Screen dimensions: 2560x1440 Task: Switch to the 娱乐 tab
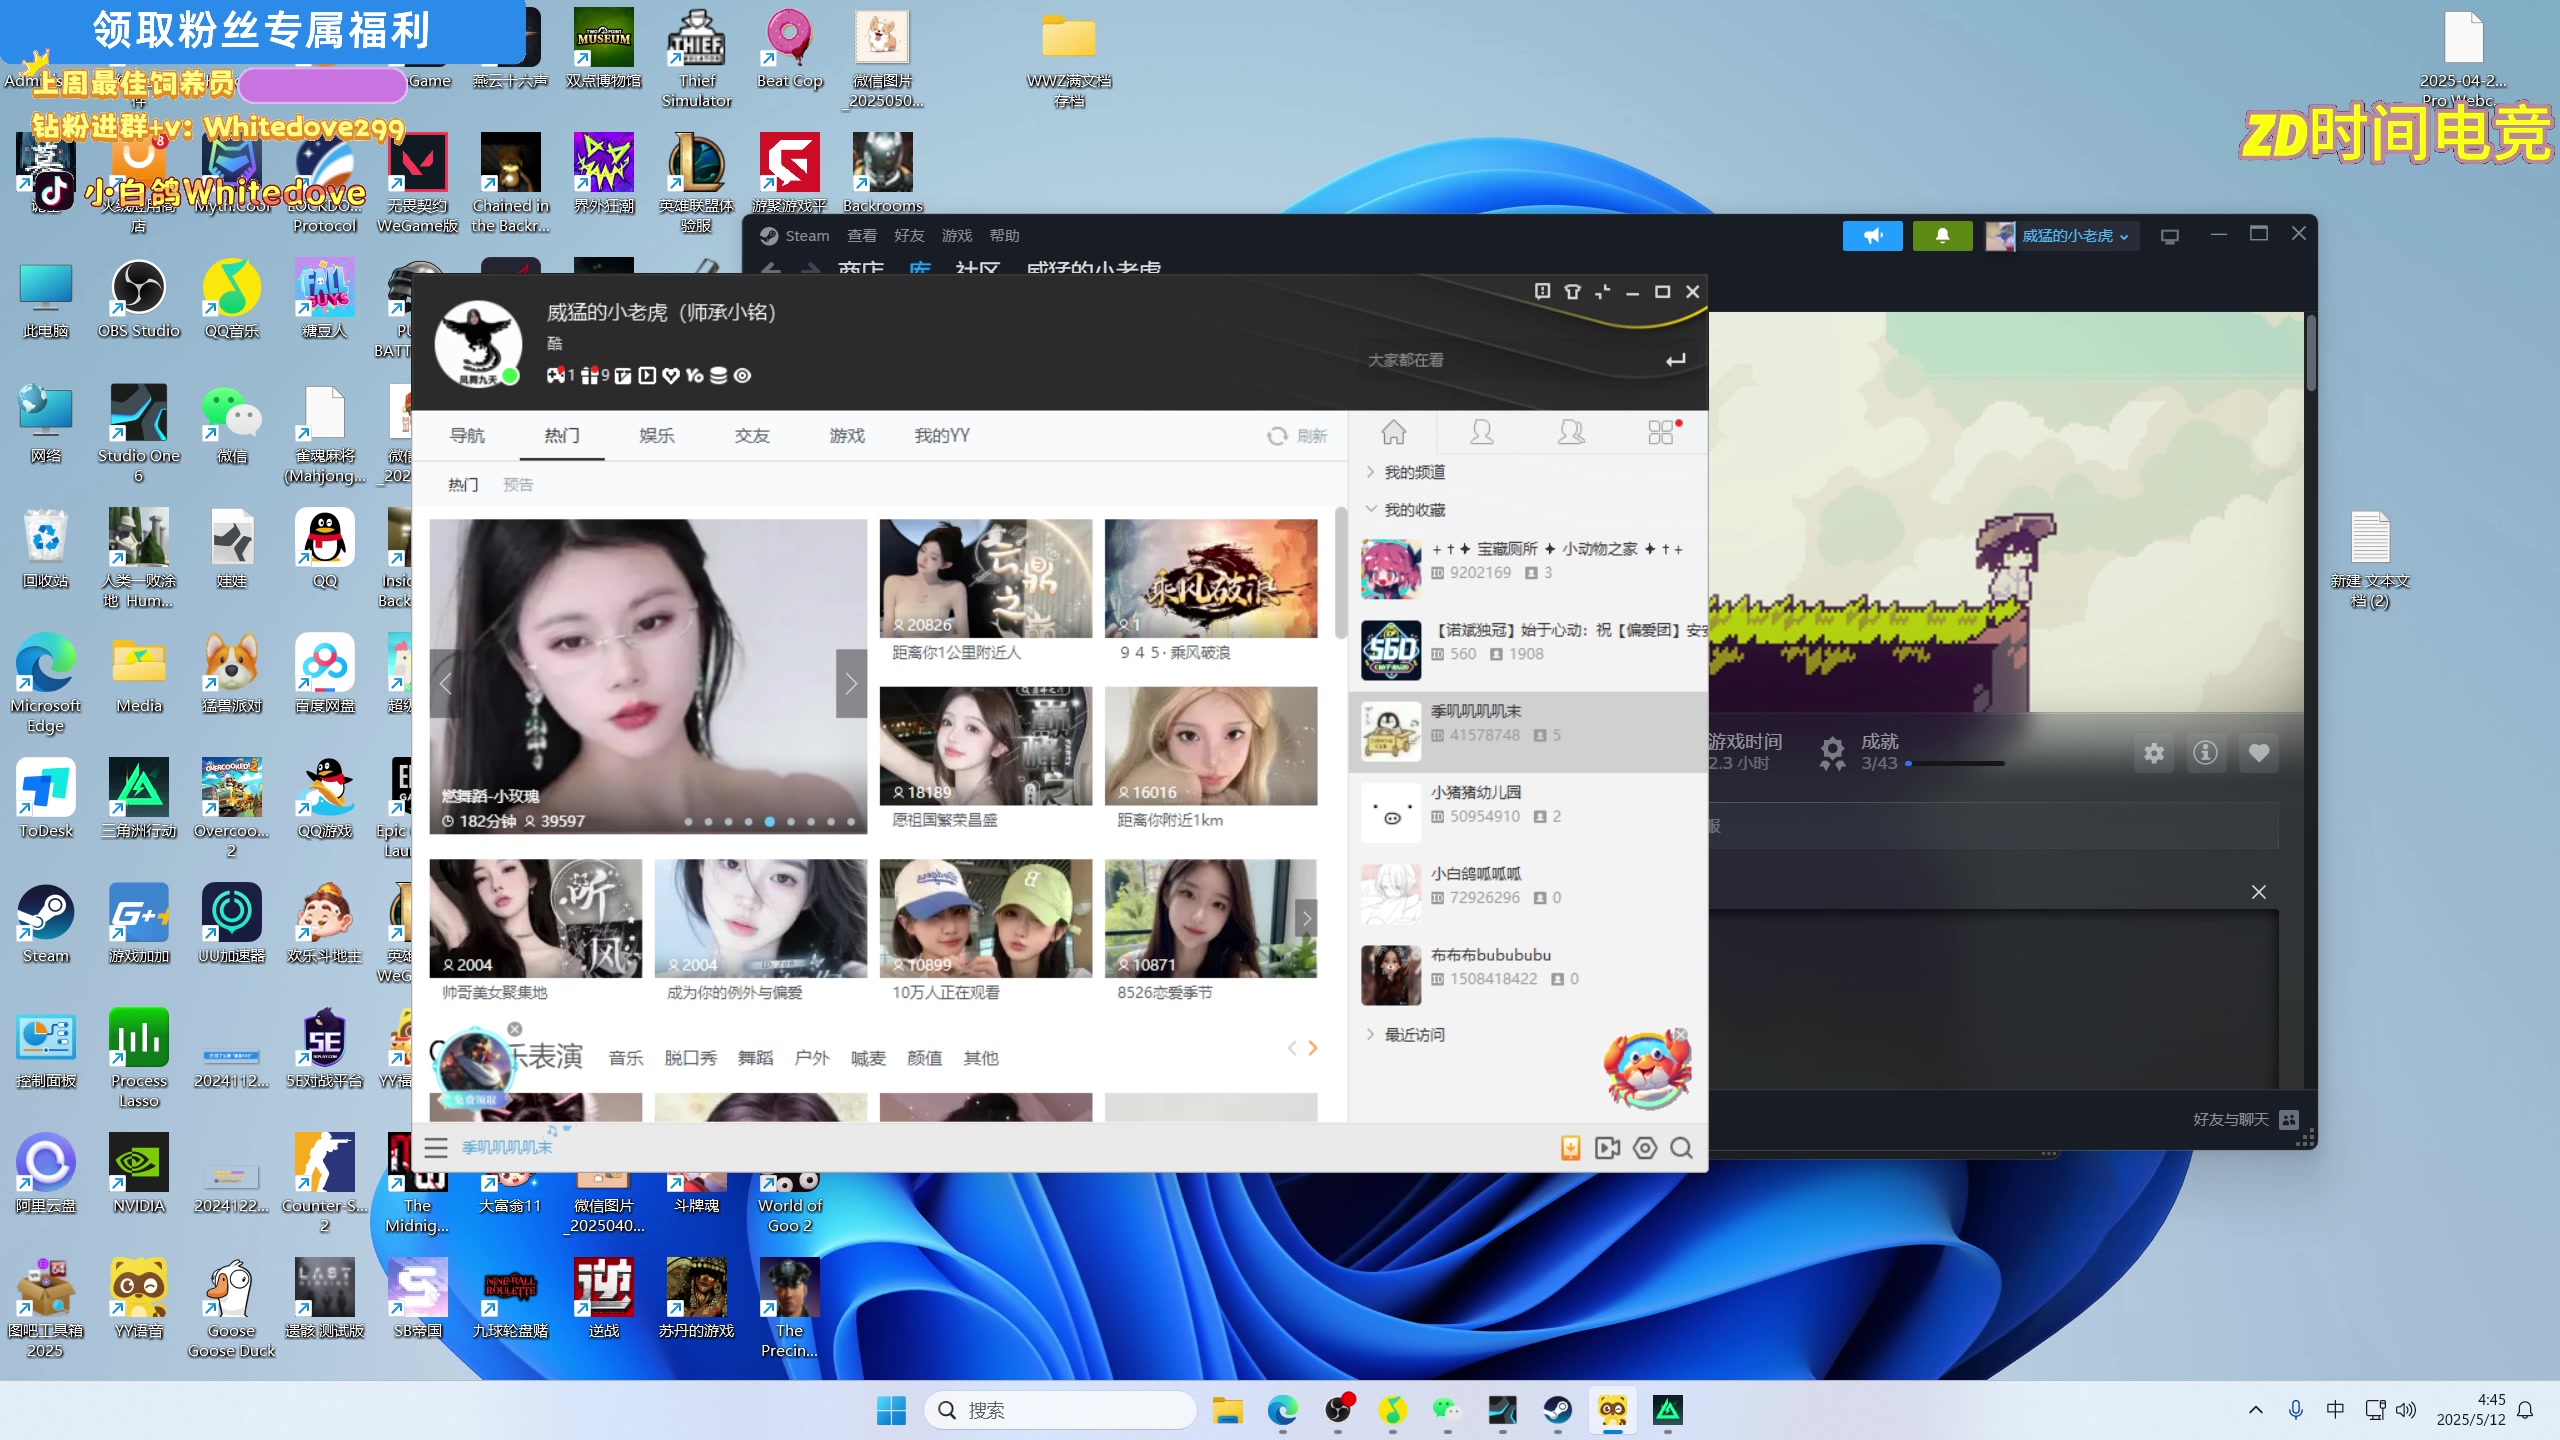click(x=656, y=436)
